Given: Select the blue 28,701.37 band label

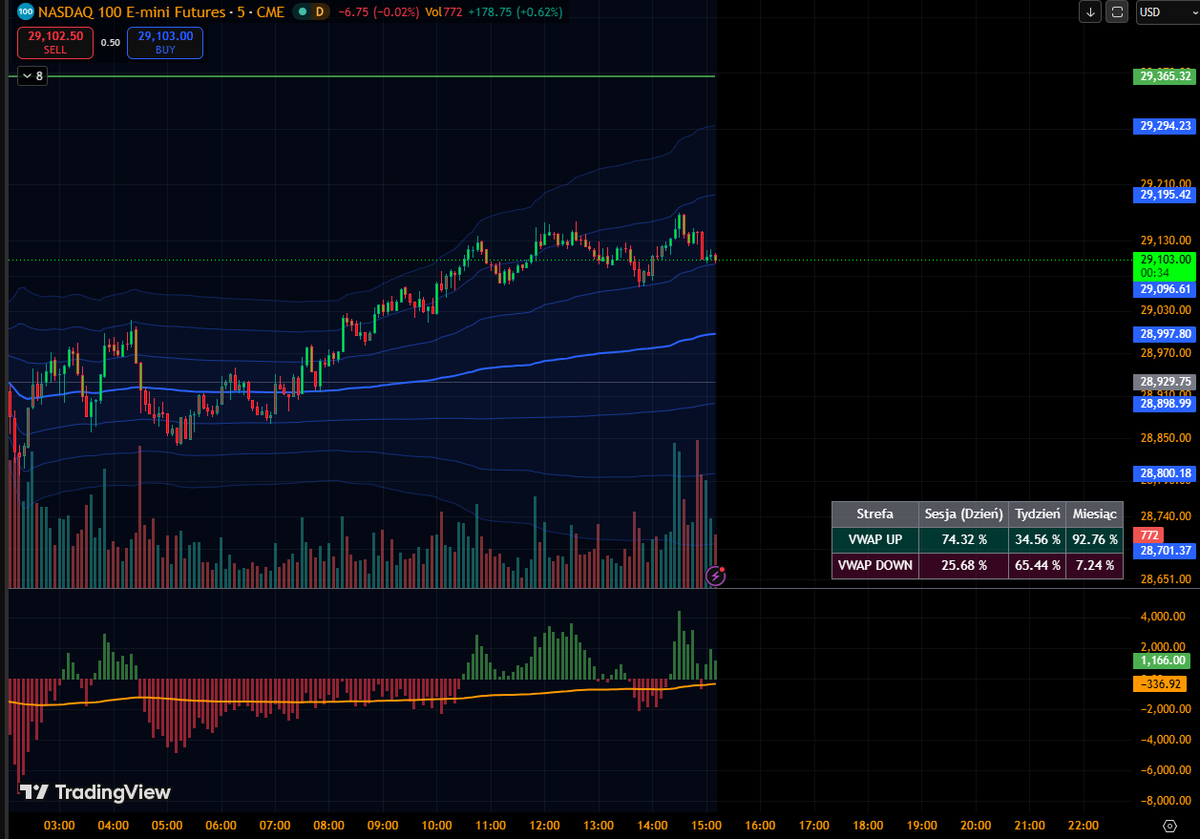Looking at the screenshot, I should coord(1165,550).
